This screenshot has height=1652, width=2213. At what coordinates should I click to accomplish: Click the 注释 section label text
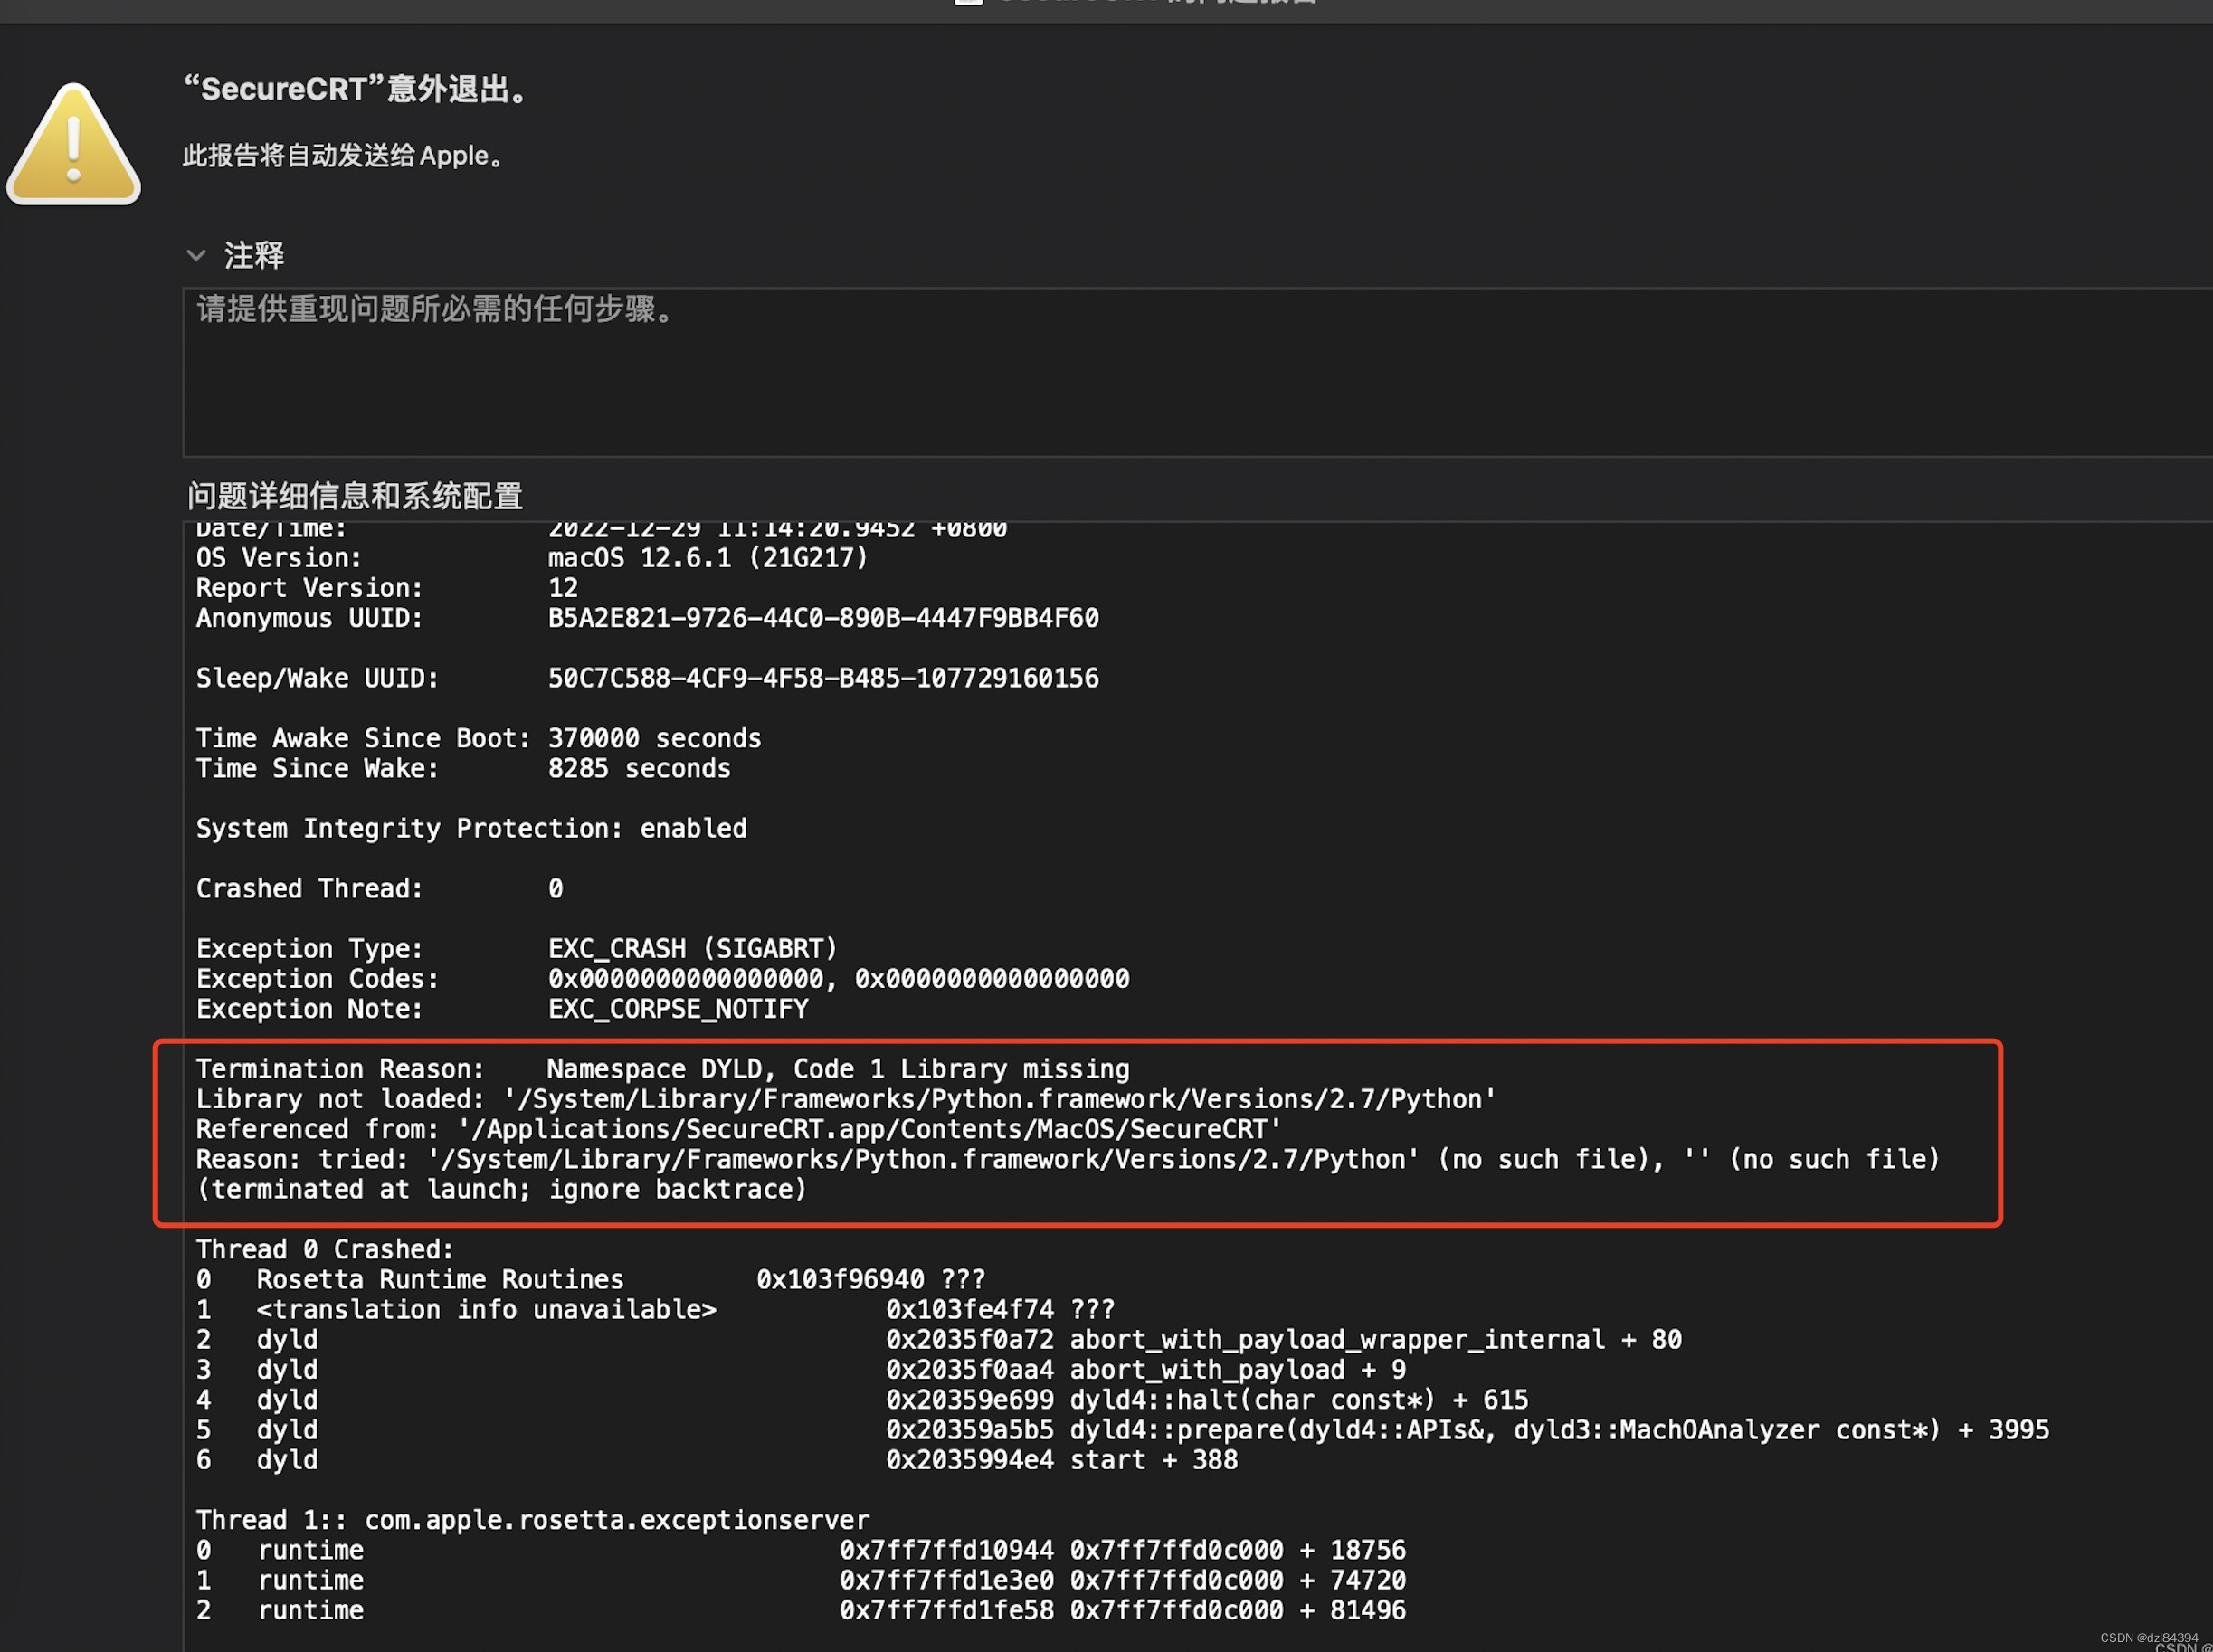pos(254,256)
